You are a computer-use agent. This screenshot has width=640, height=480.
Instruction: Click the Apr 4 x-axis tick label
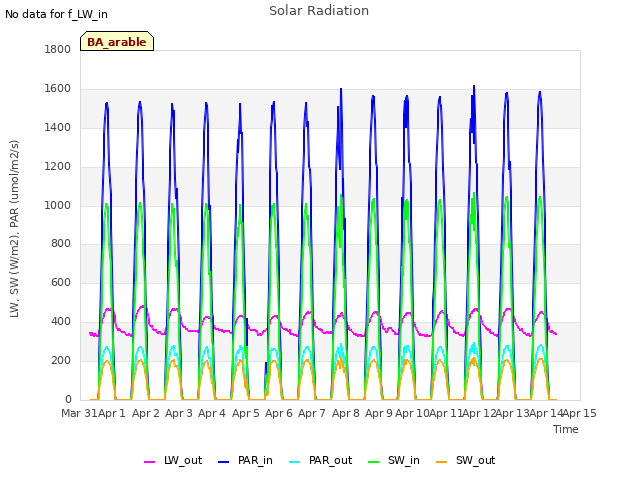(x=212, y=413)
